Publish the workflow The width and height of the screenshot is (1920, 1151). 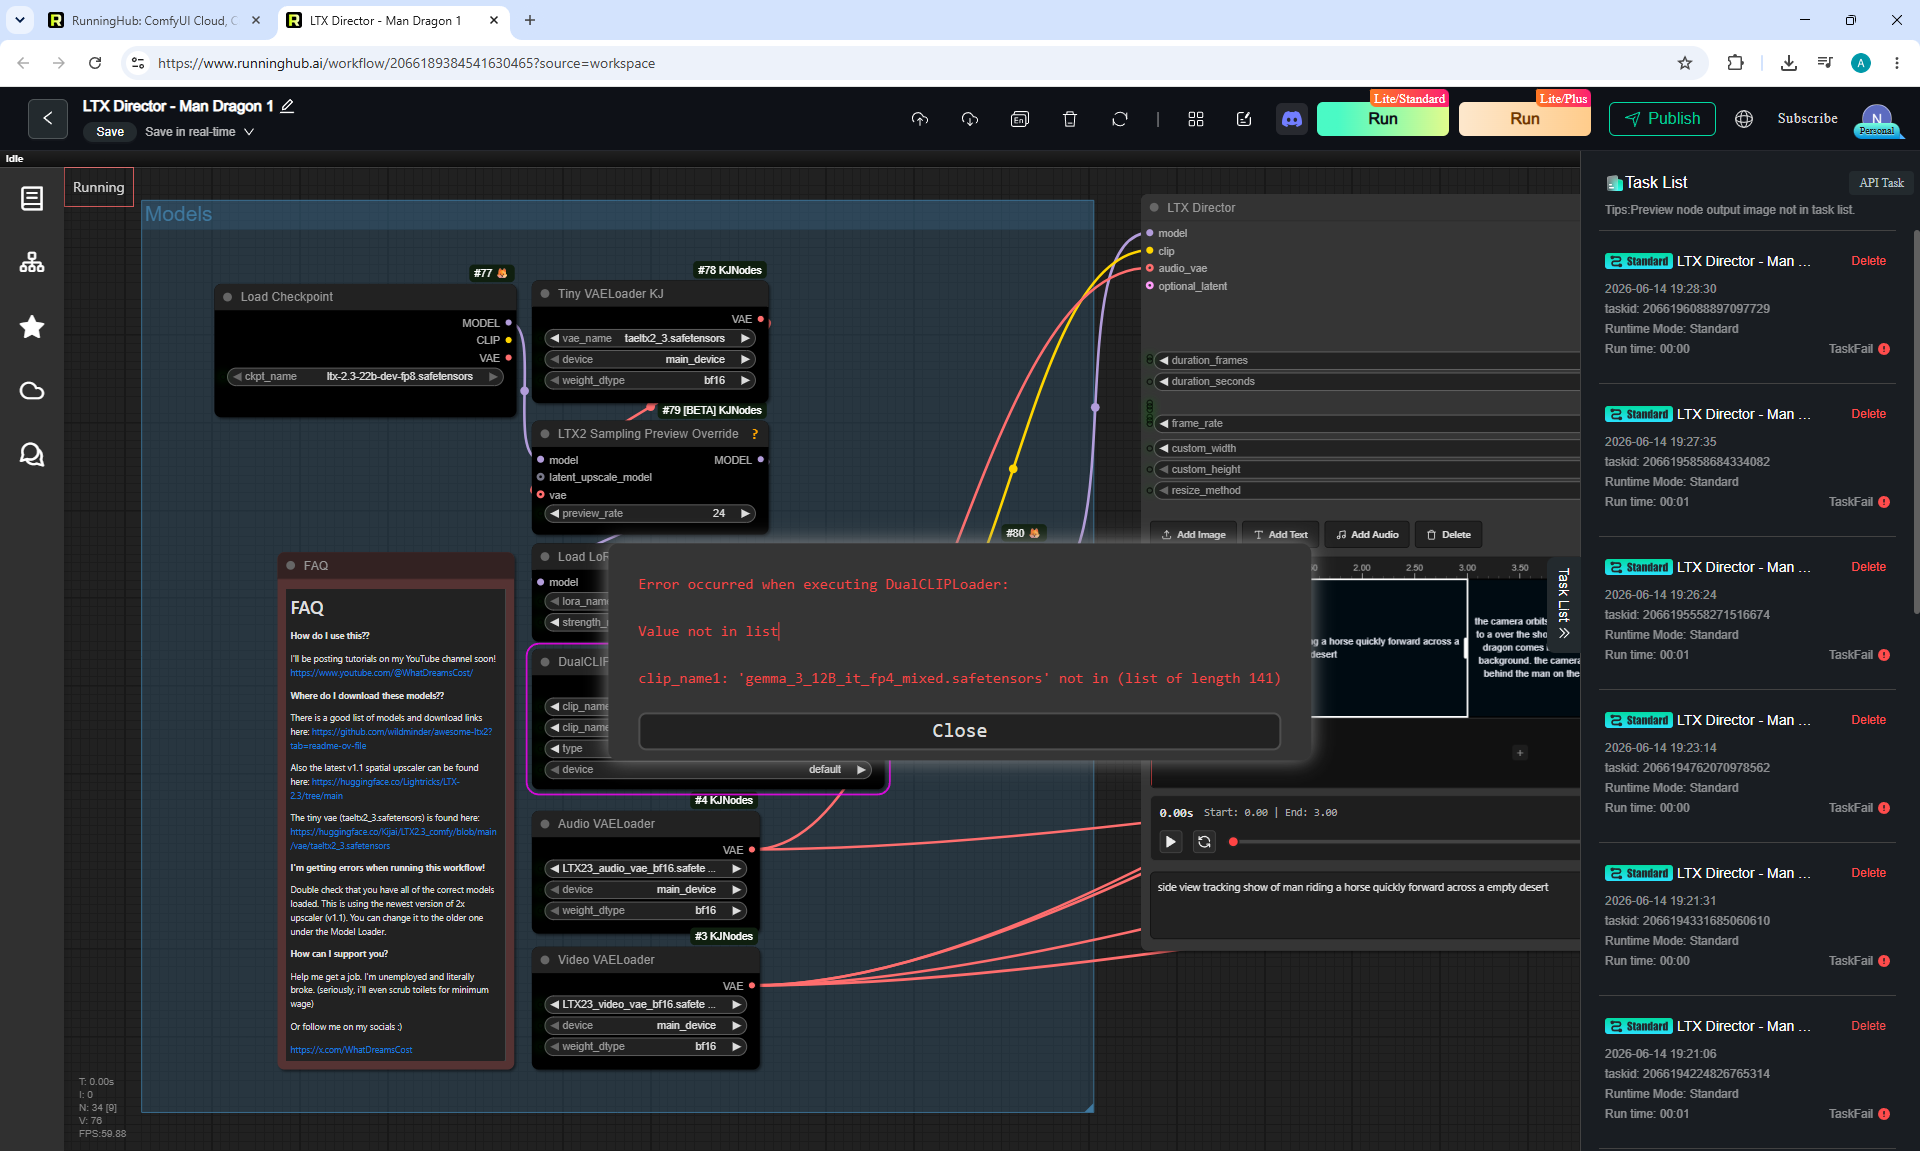(x=1662, y=119)
